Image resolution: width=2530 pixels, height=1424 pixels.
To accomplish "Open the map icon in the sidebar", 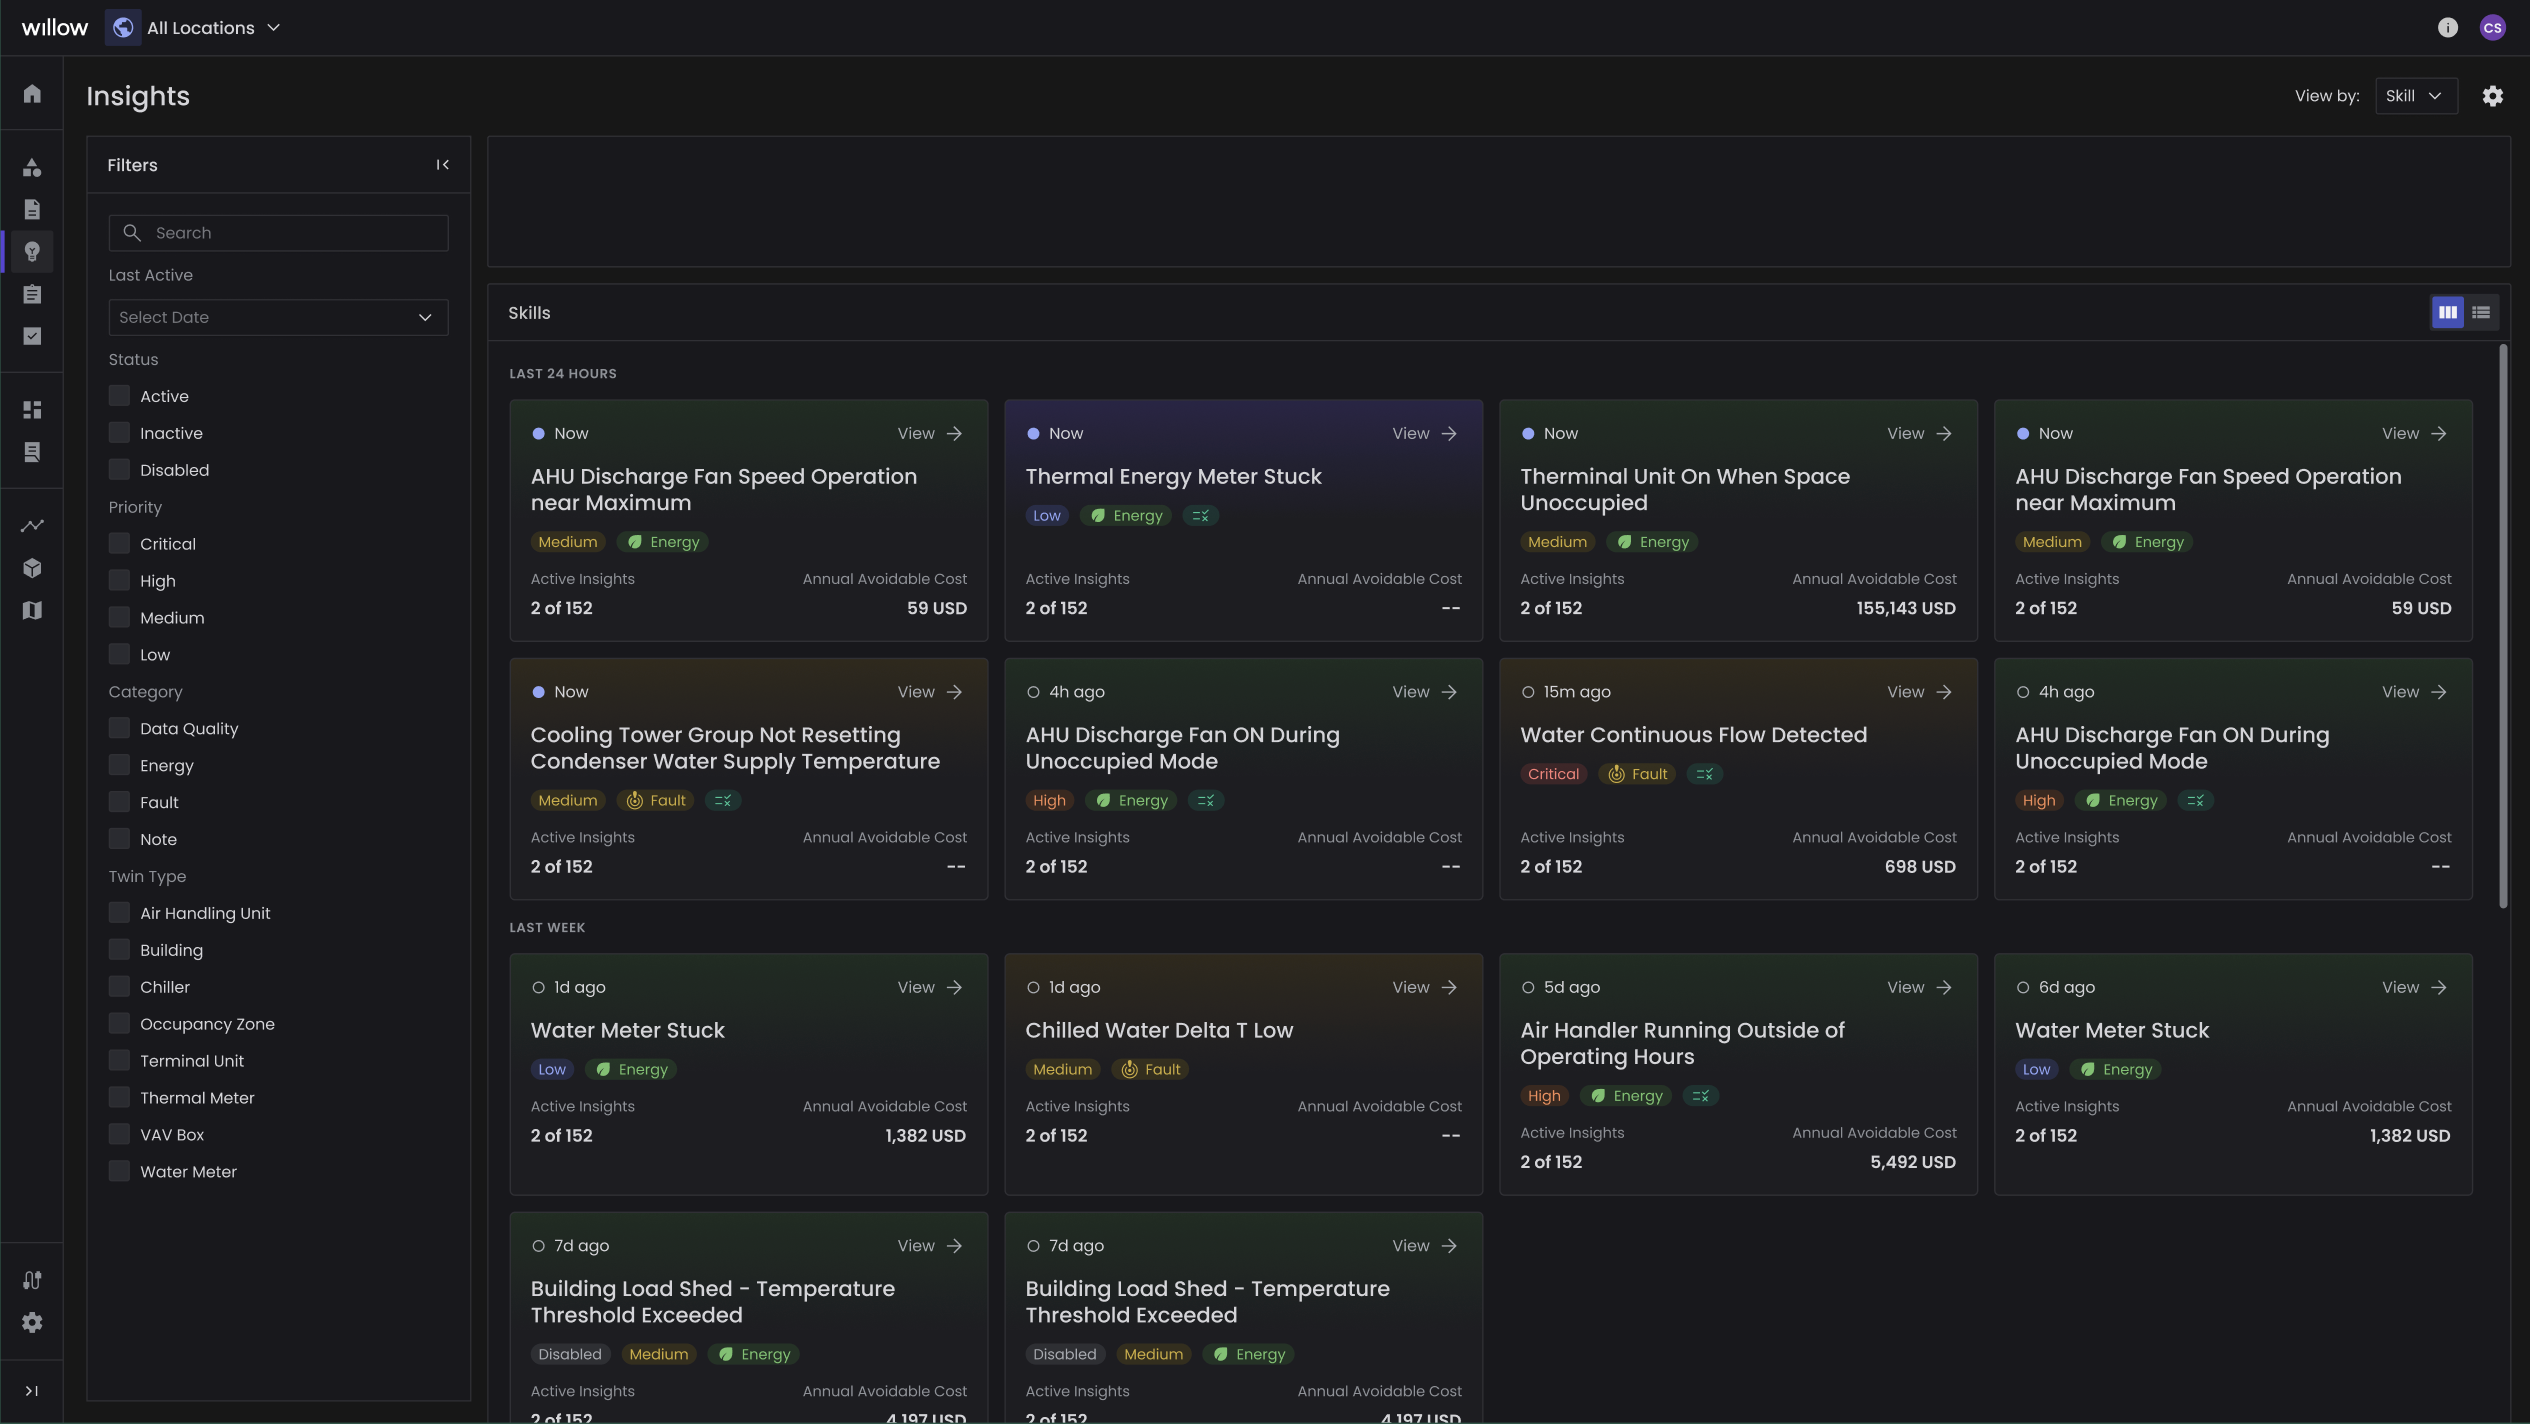I will pyautogui.click(x=32, y=610).
